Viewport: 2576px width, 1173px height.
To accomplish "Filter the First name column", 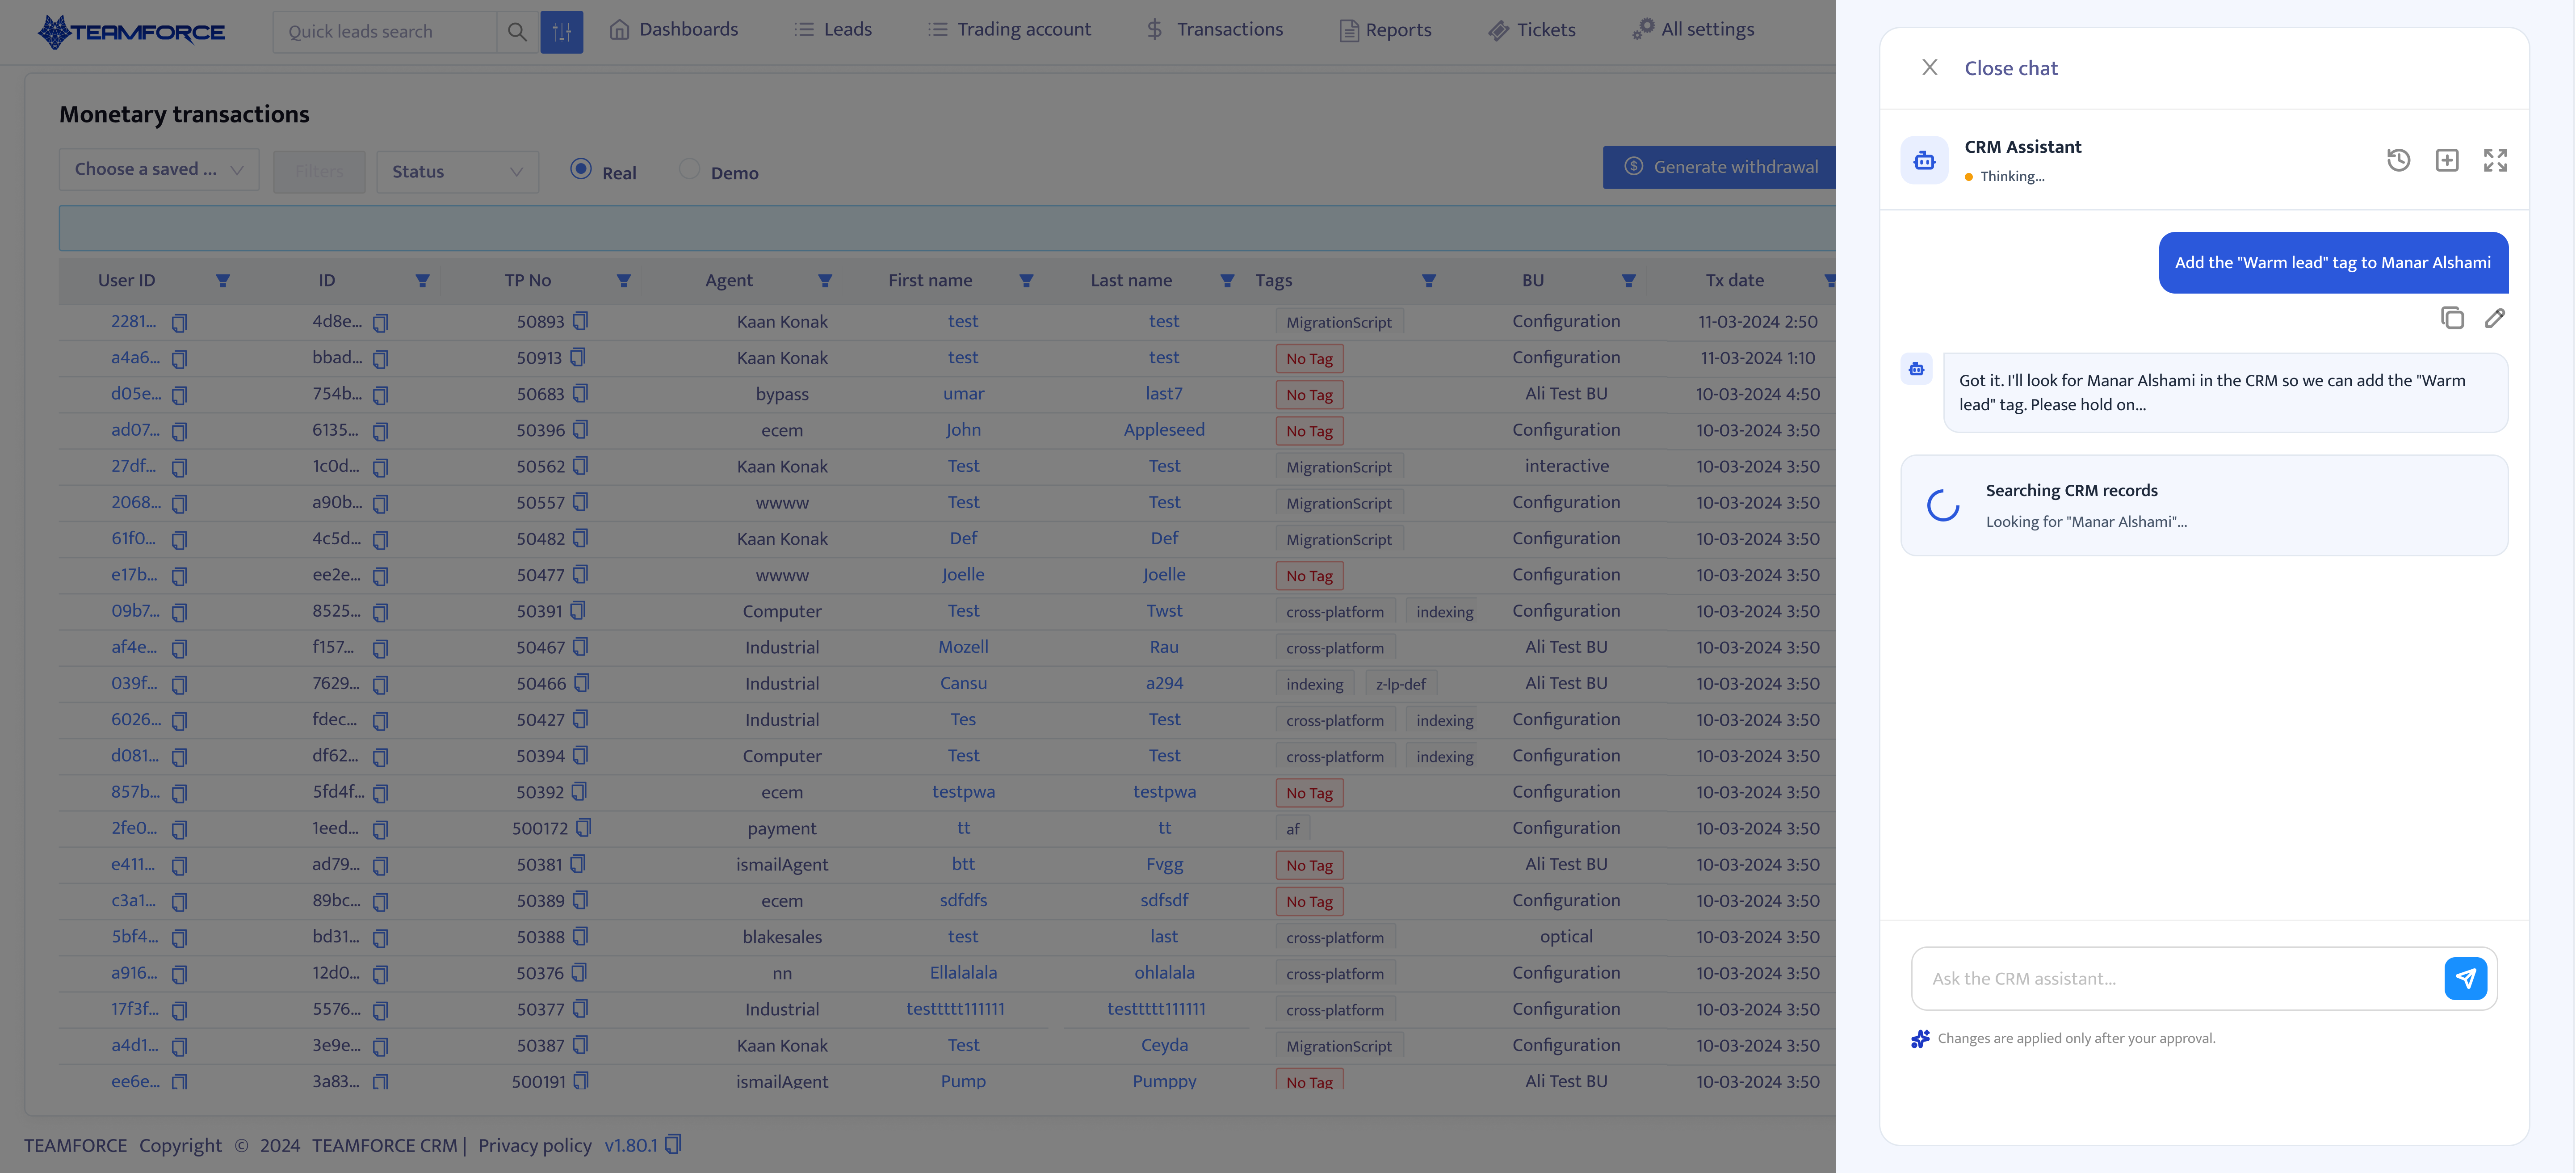I will 1026,281.
